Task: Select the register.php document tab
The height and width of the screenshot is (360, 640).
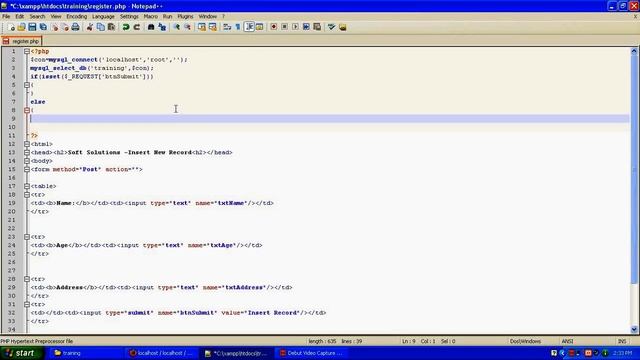Action: tap(22, 41)
